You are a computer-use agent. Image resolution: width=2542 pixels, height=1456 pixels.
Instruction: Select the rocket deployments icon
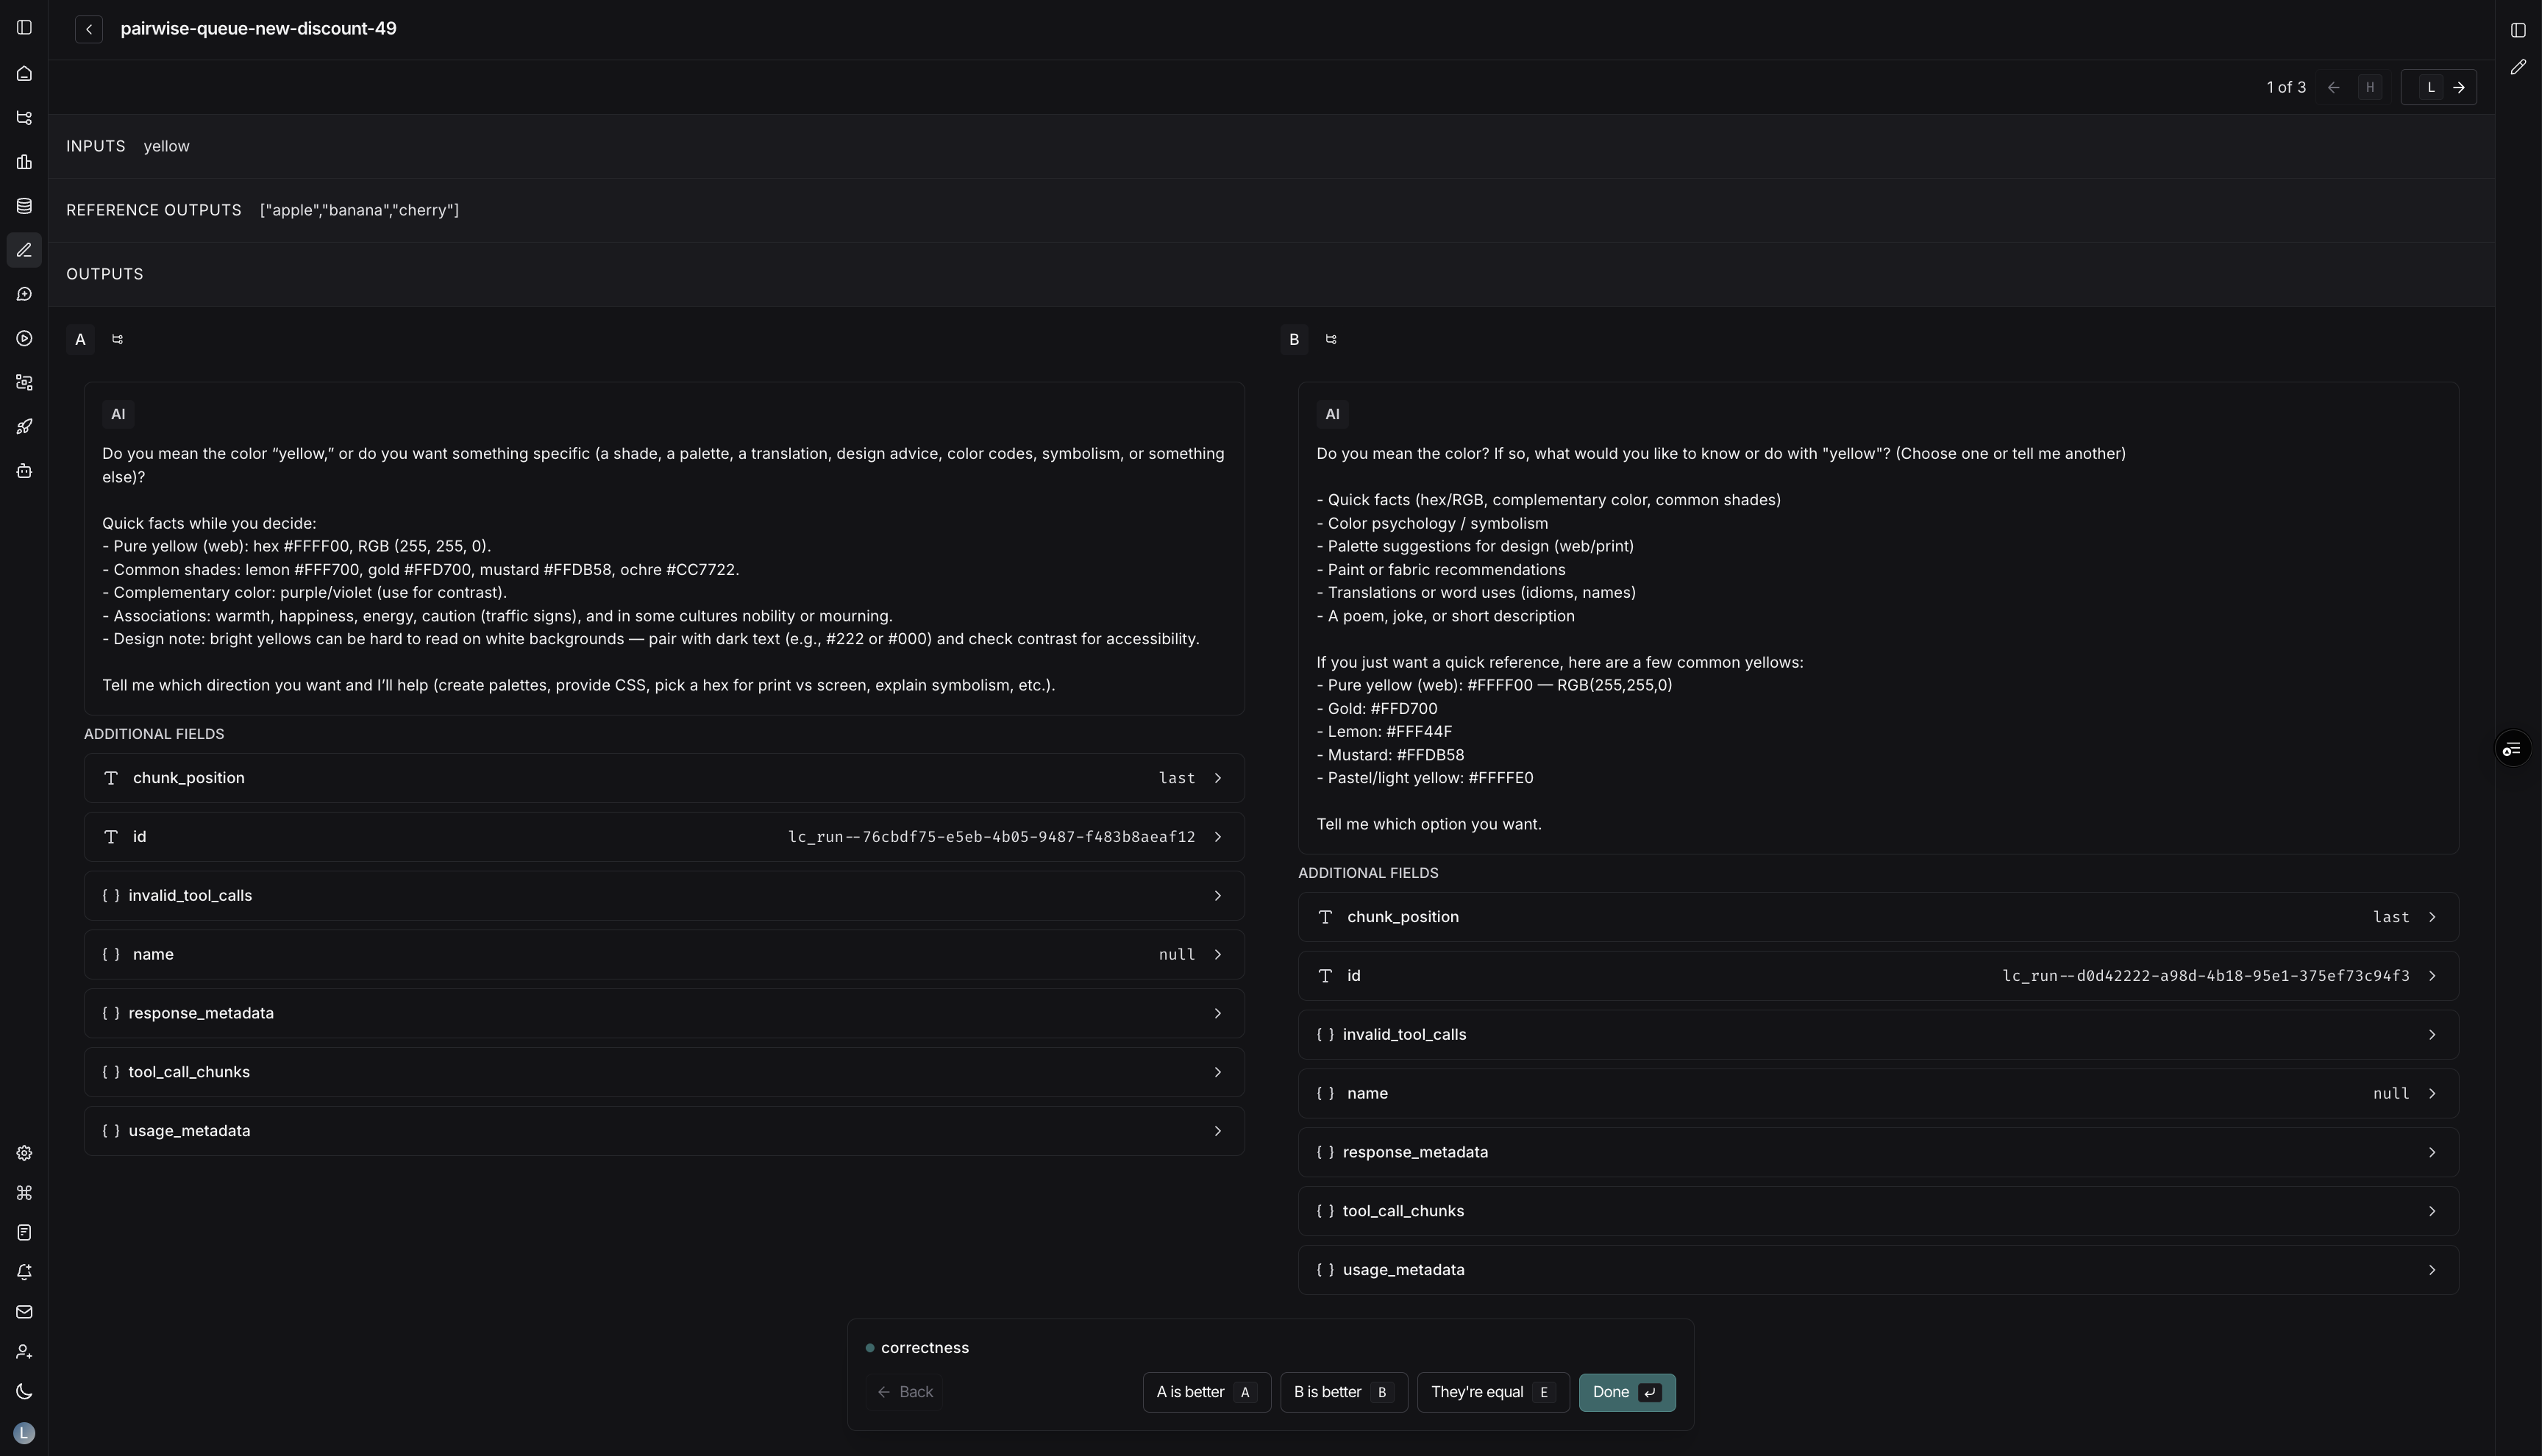pyautogui.click(x=24, y=426)
